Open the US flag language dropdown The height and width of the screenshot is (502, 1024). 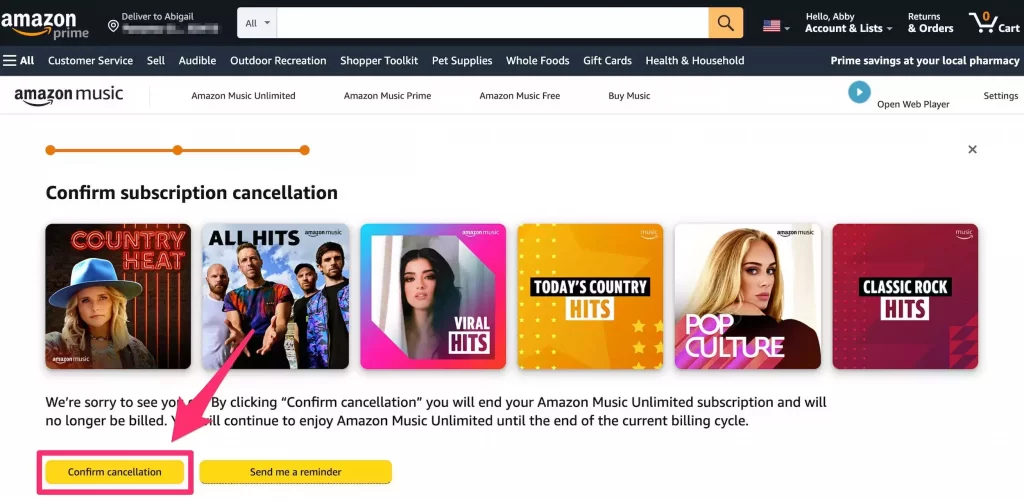click(x=776, y=26)
